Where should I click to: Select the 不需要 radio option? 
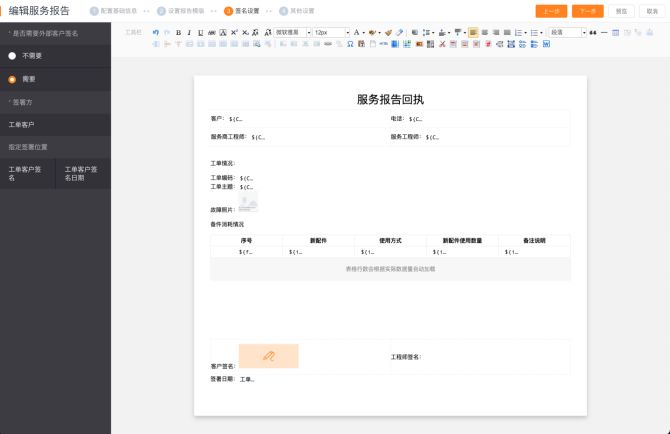point(12,56)
